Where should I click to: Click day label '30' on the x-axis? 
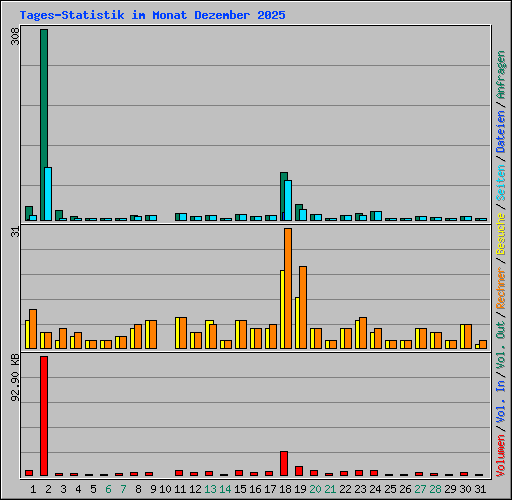tap(465, 489)
